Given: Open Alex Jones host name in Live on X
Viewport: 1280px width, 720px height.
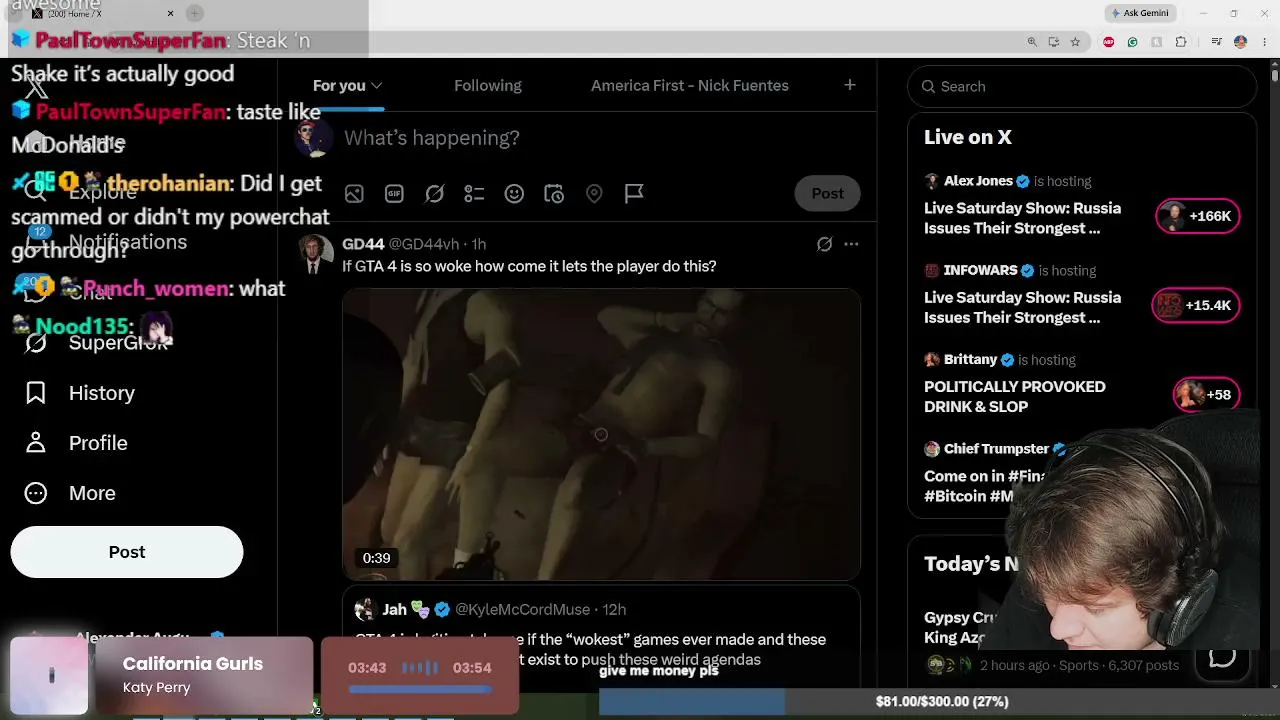Looking at the screenshot, I should point(978,181).
